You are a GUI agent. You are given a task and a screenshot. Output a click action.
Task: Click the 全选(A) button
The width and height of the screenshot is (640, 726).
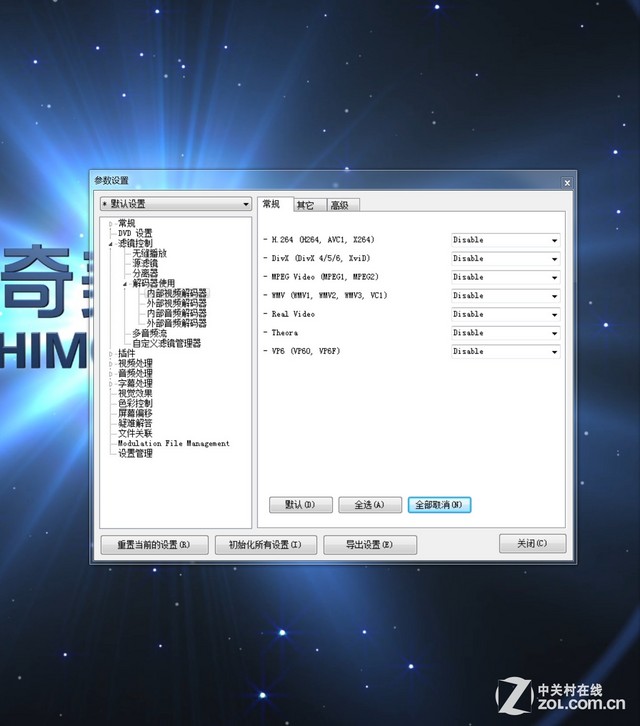(370, 505)
